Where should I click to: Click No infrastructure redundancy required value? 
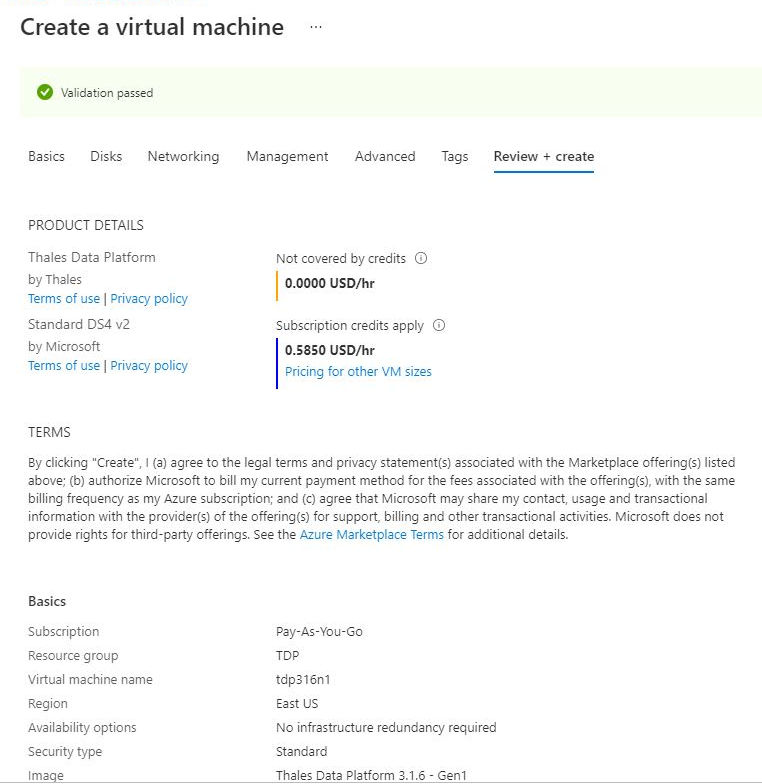click(x=386, y=728)
